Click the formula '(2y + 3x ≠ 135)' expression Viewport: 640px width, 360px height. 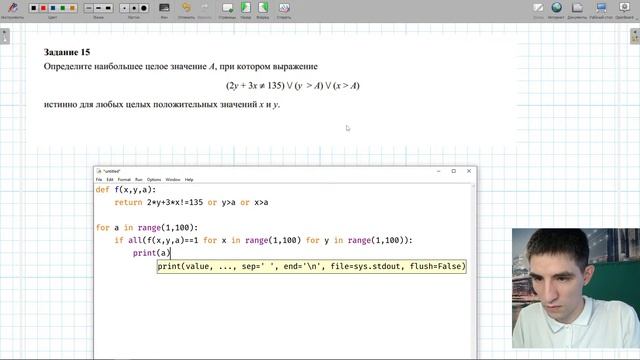255,86
